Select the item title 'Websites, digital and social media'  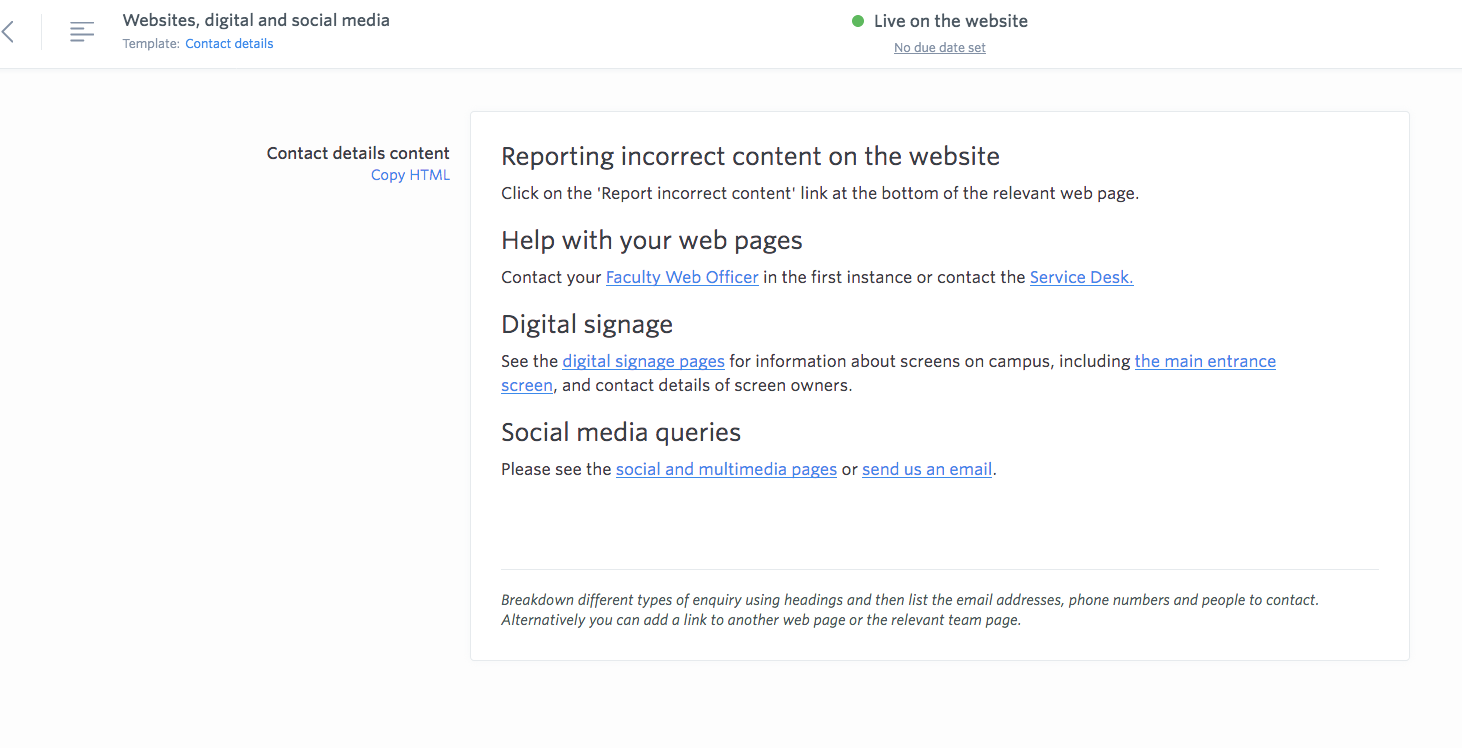(x=256, y=20)
